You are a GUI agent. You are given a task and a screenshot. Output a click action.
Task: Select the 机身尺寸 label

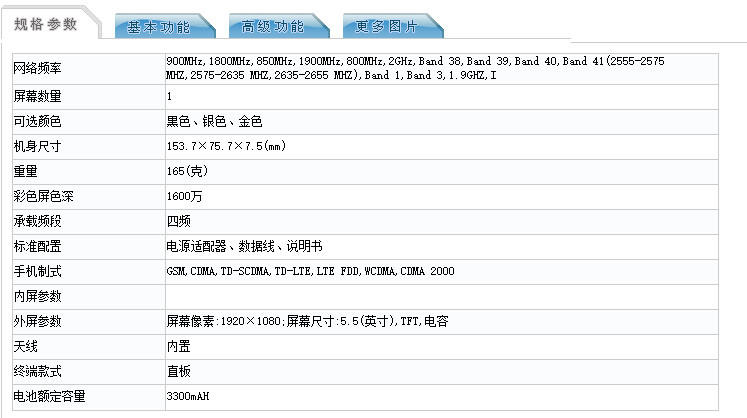pos(38,146)
